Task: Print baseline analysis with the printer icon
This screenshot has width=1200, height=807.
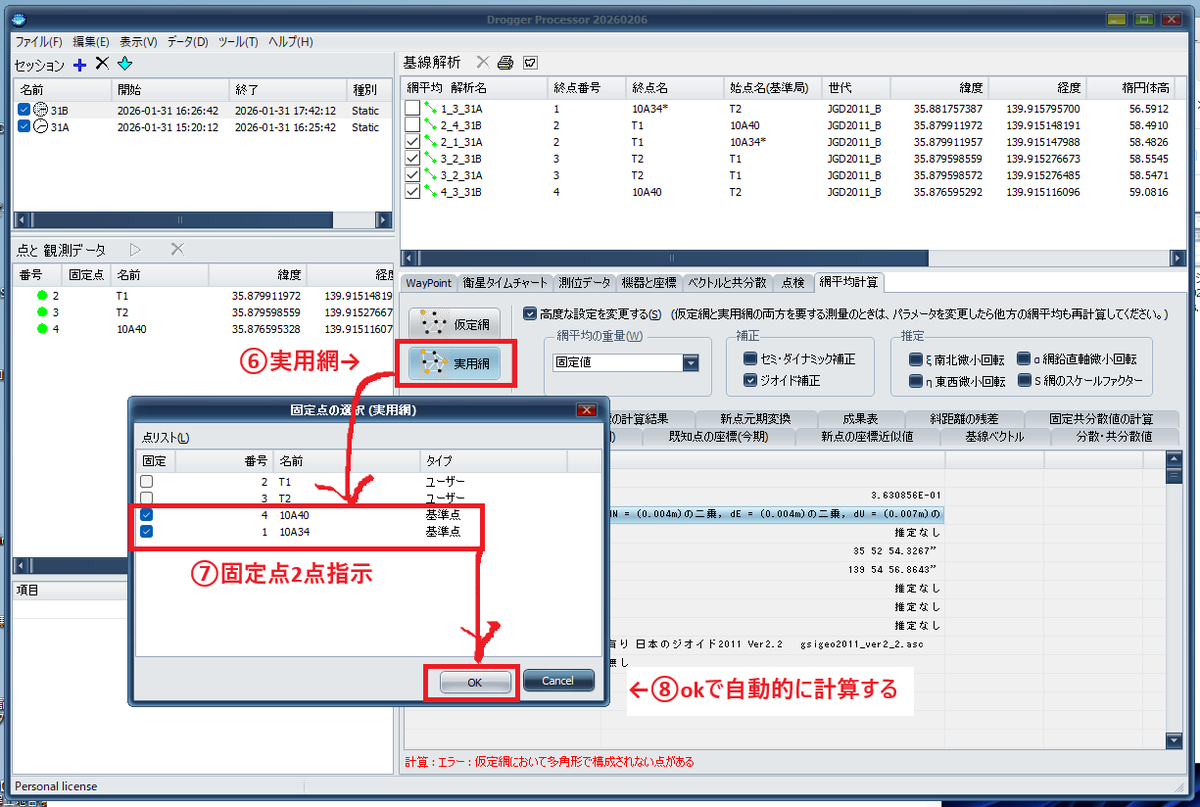Action: click(x=506, y=63)
